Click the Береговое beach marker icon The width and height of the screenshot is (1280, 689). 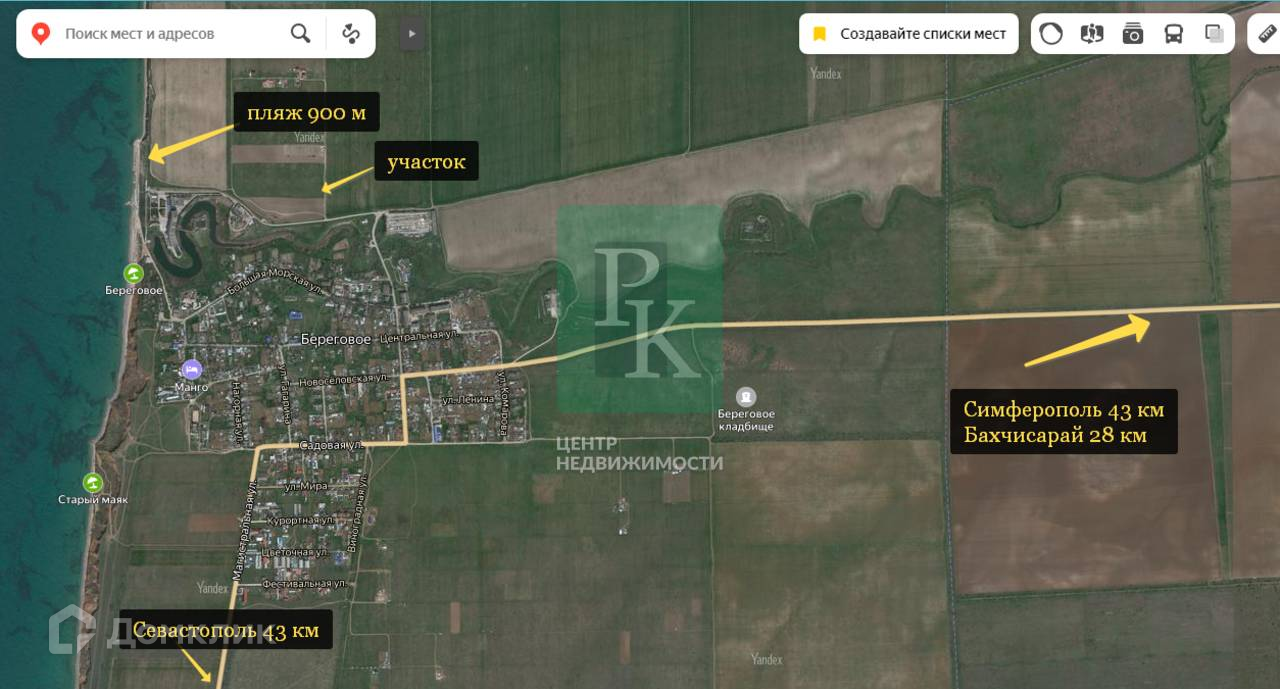[x=133, y=273]
